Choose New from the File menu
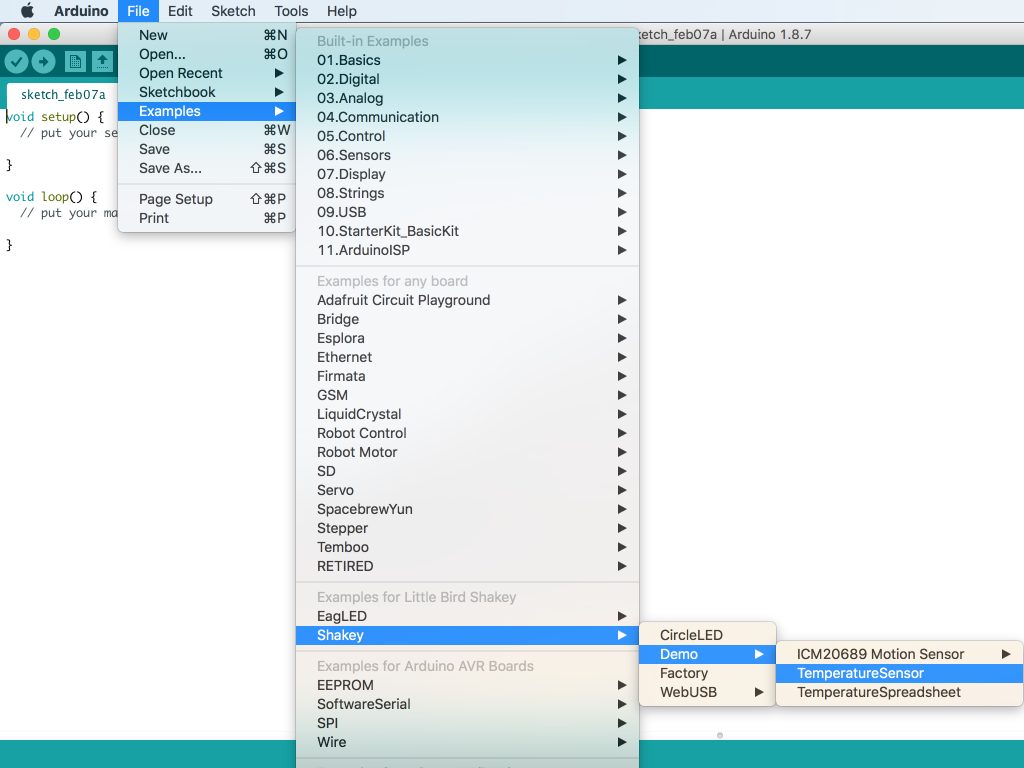Image resolution: width=1024 pixels, height=768 pixels. pos(207,35)
